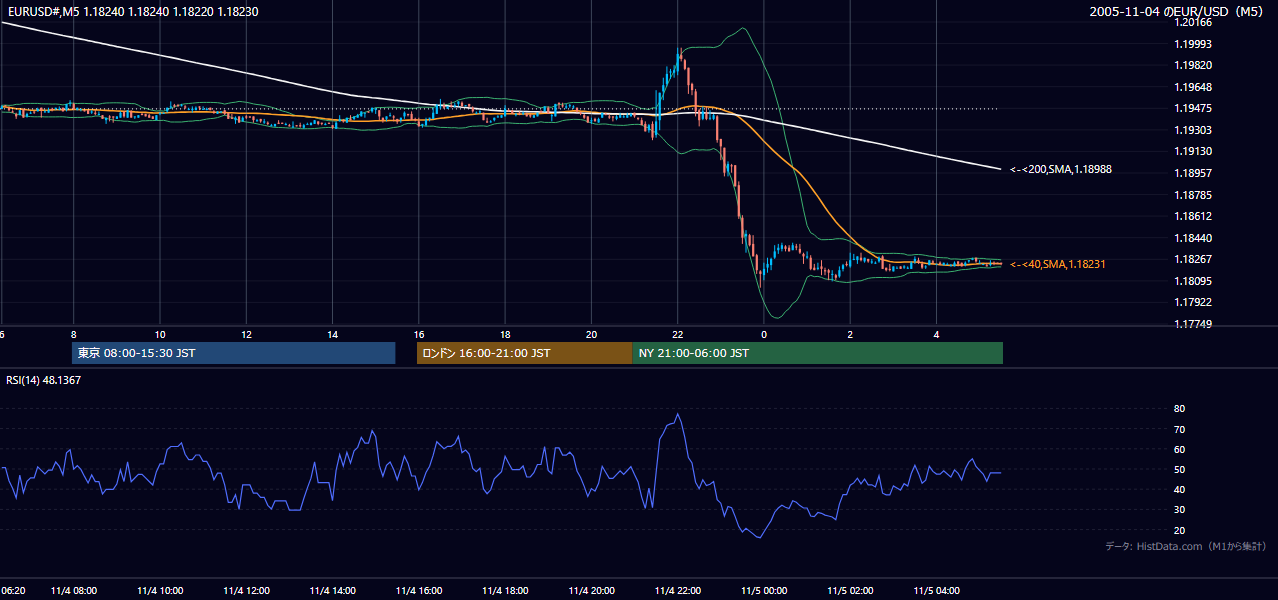This screenshot has height=600, width=1278.
Task: Click the RSI 60 level label
Action: coord(1179,449)
